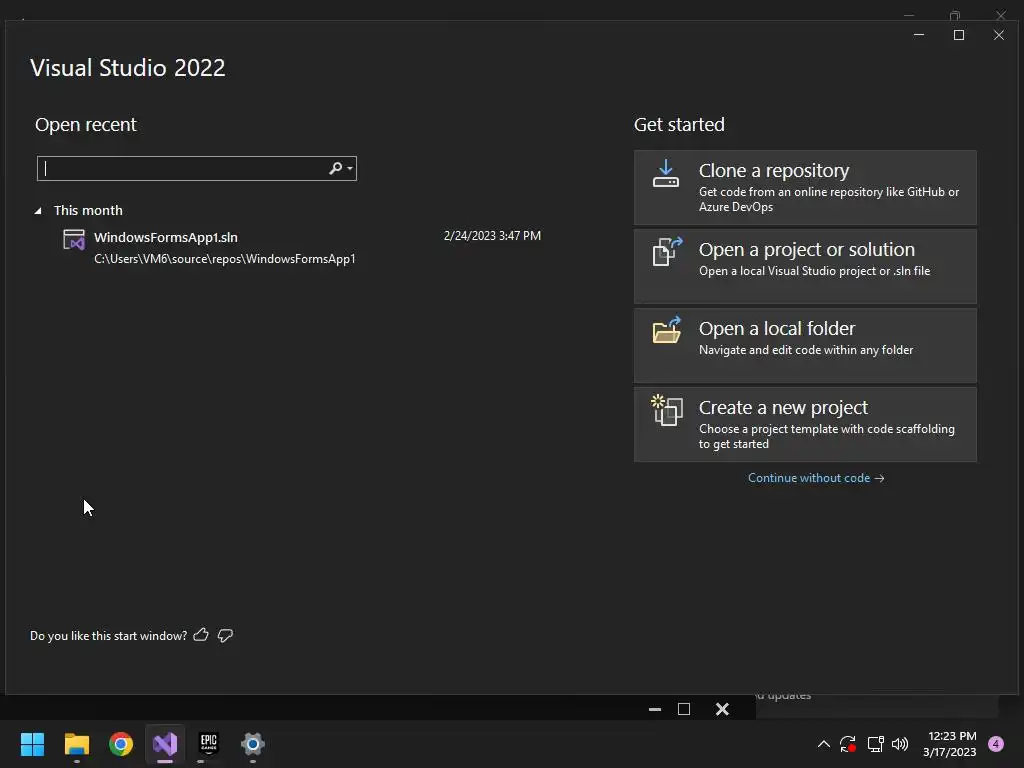Click the Create a new project button
The height and width of the screenshot is (768, 1024).
(x=805, y=424)
